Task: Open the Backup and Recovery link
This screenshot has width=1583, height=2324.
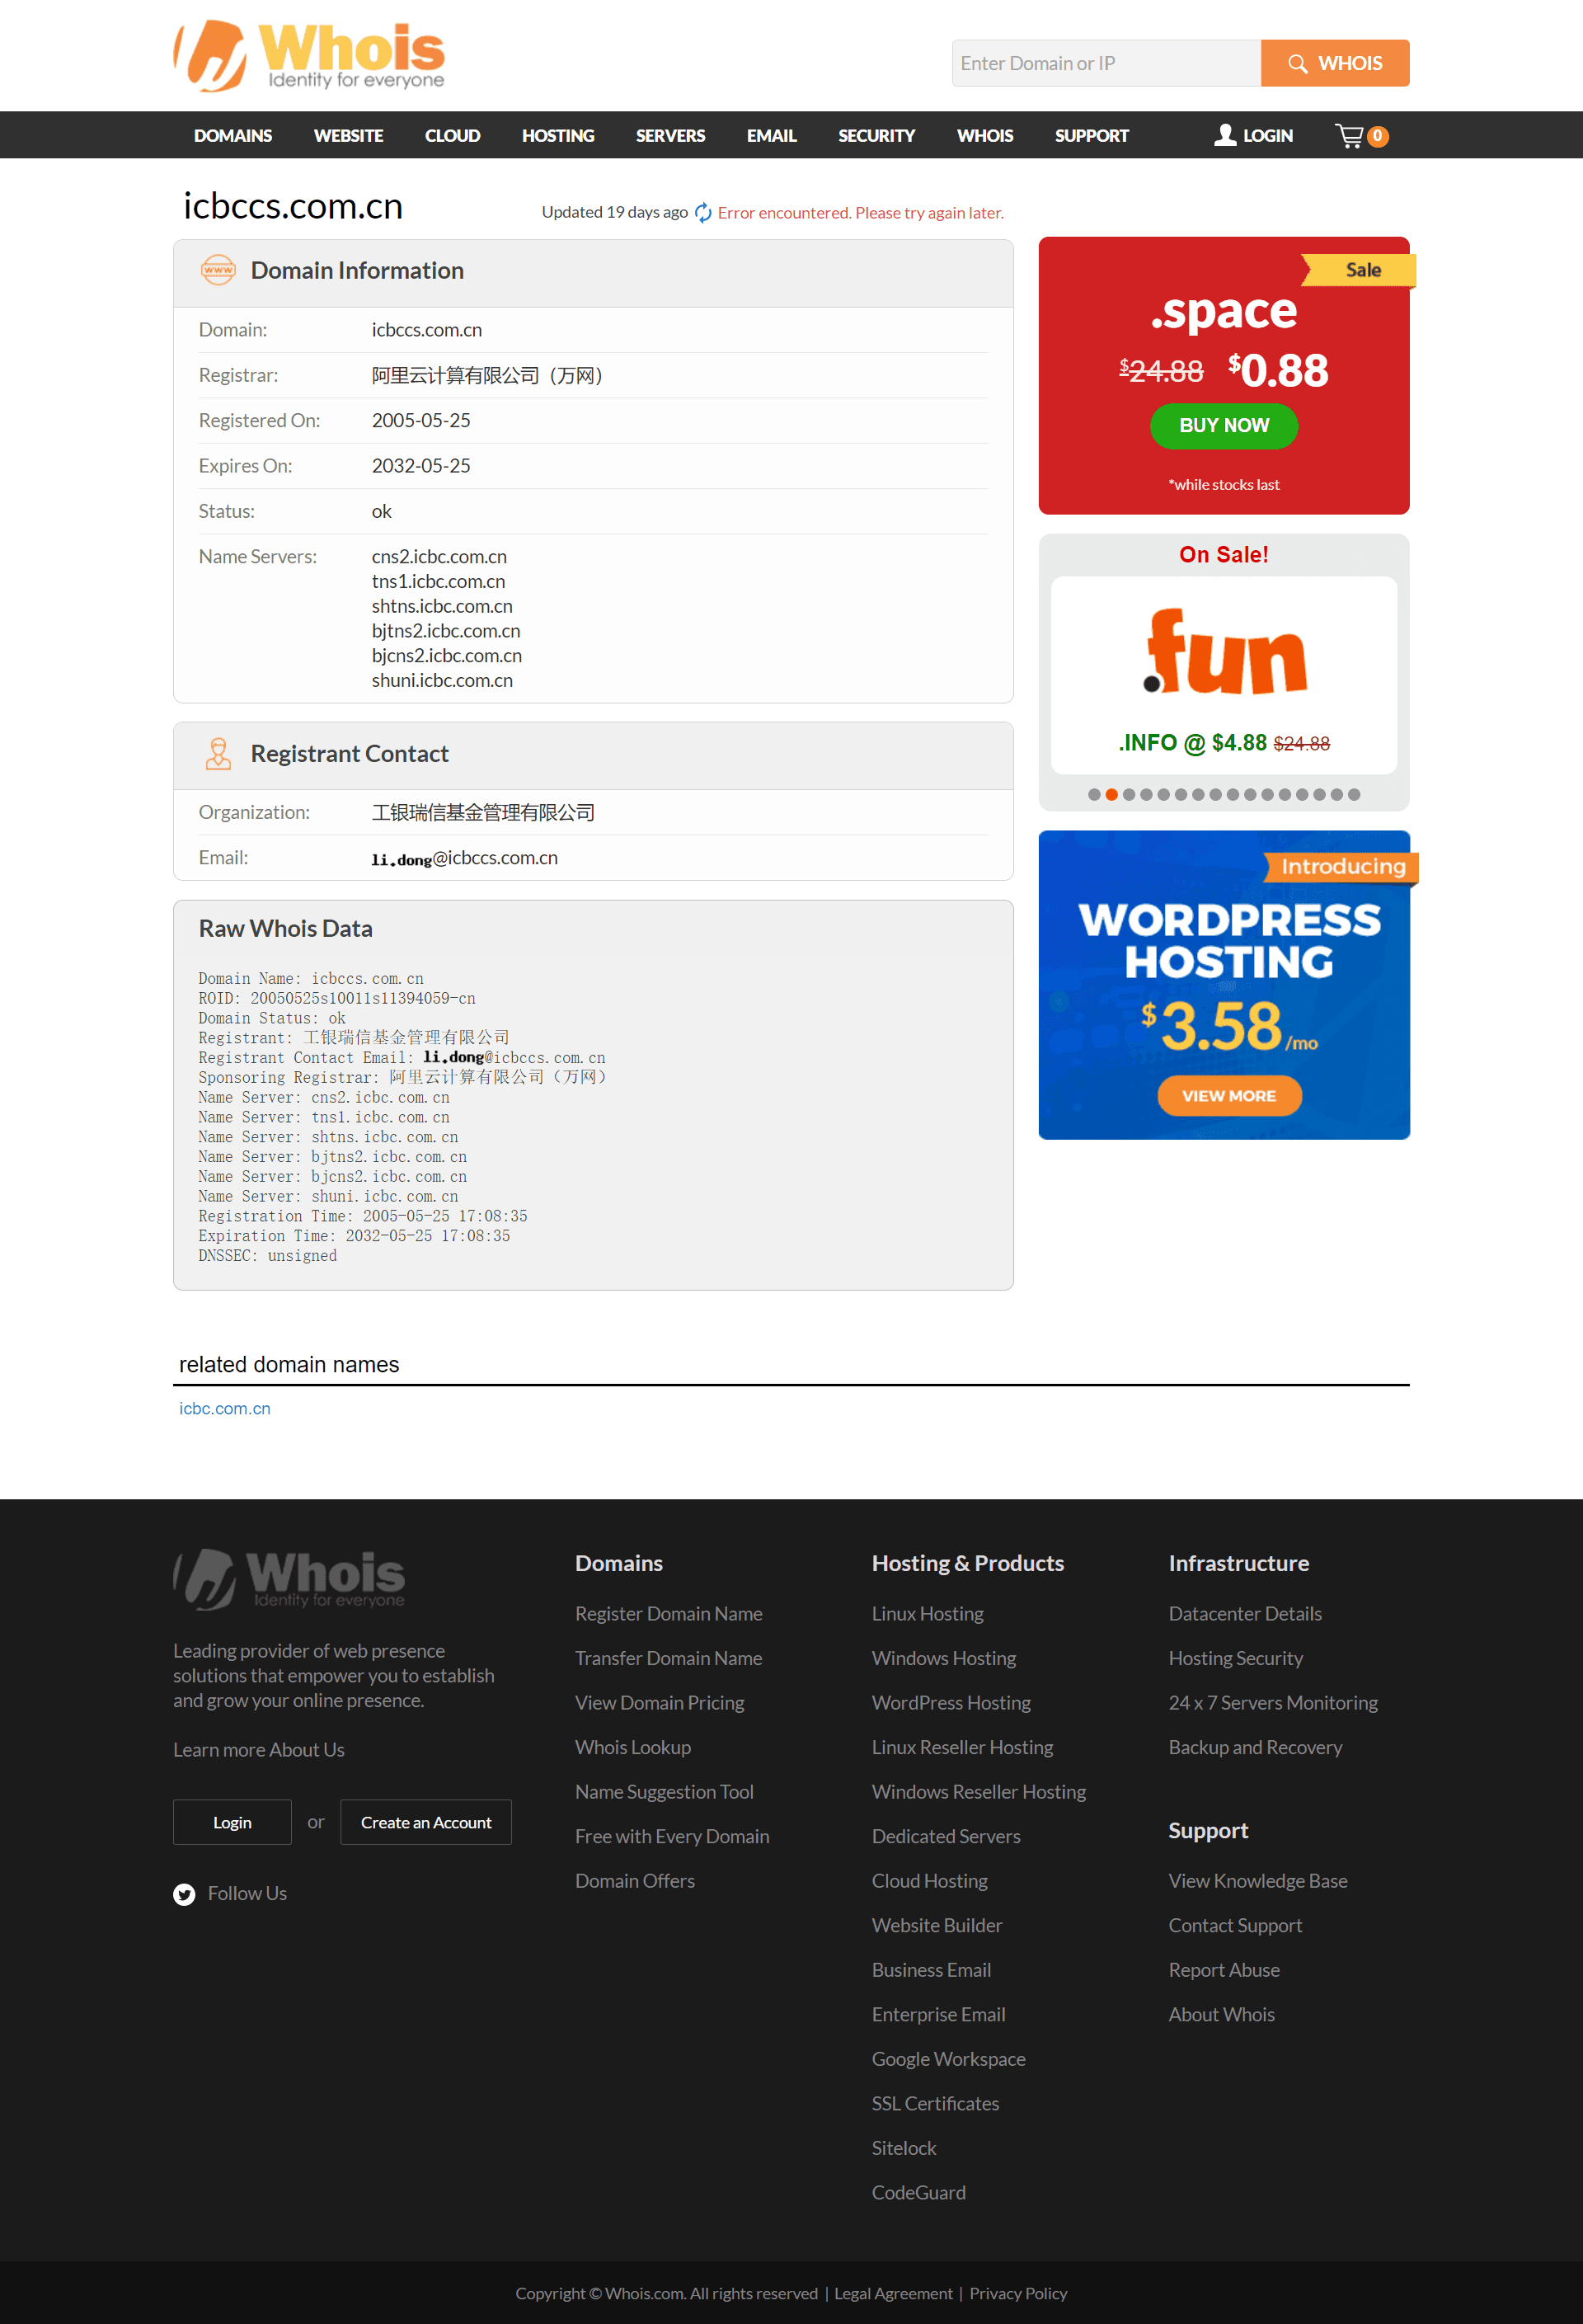Action: coord(1255,1748)
